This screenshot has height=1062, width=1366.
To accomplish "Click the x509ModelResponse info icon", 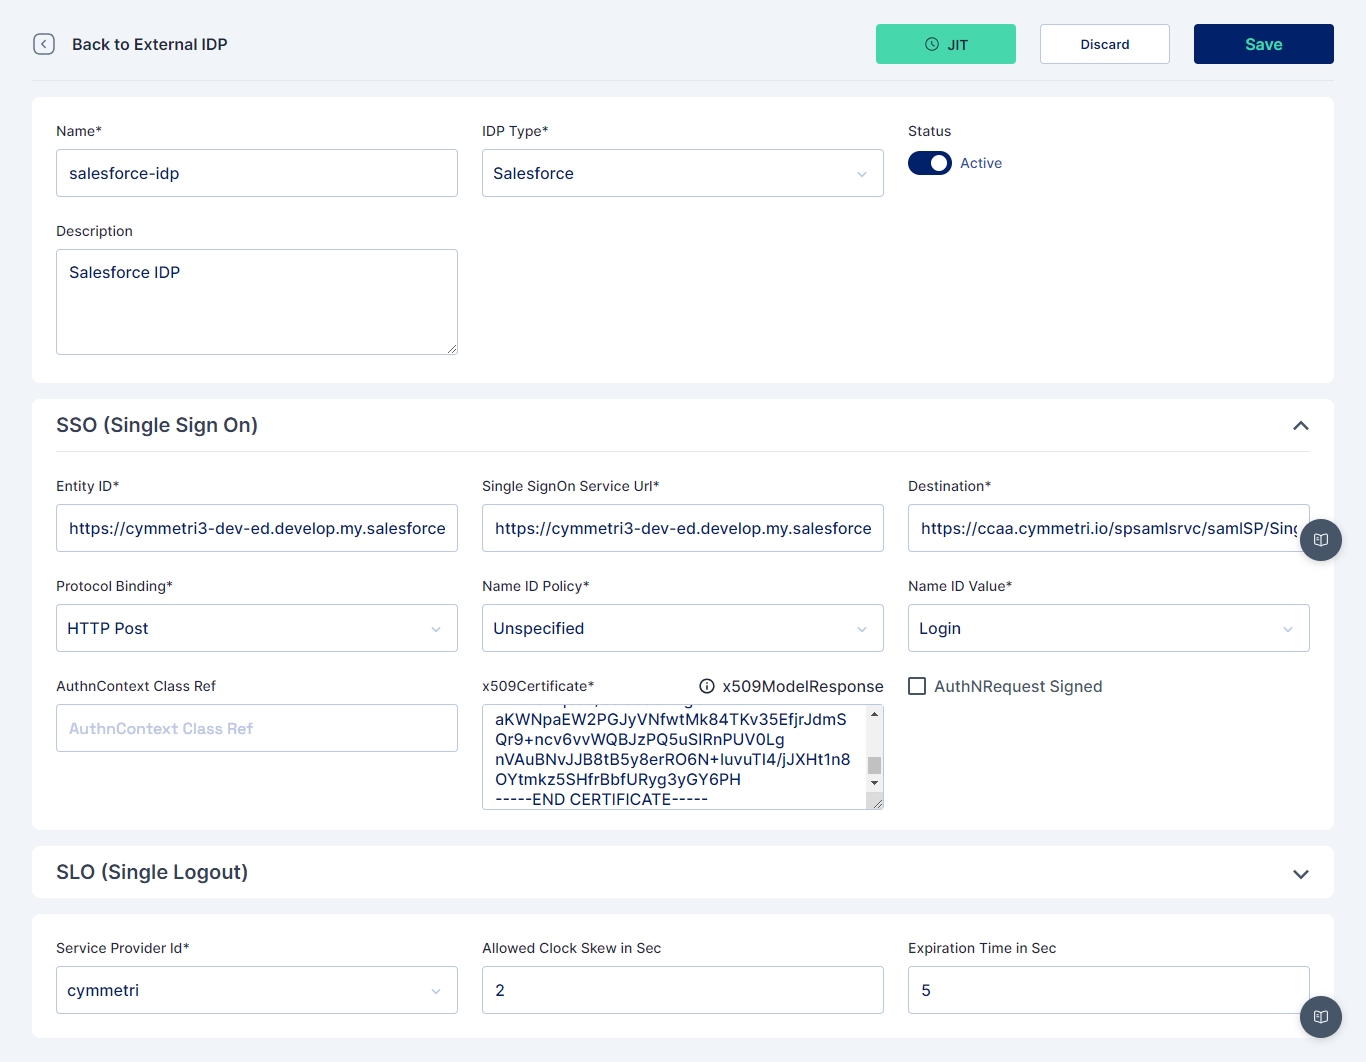I will [x=707, y=686].
